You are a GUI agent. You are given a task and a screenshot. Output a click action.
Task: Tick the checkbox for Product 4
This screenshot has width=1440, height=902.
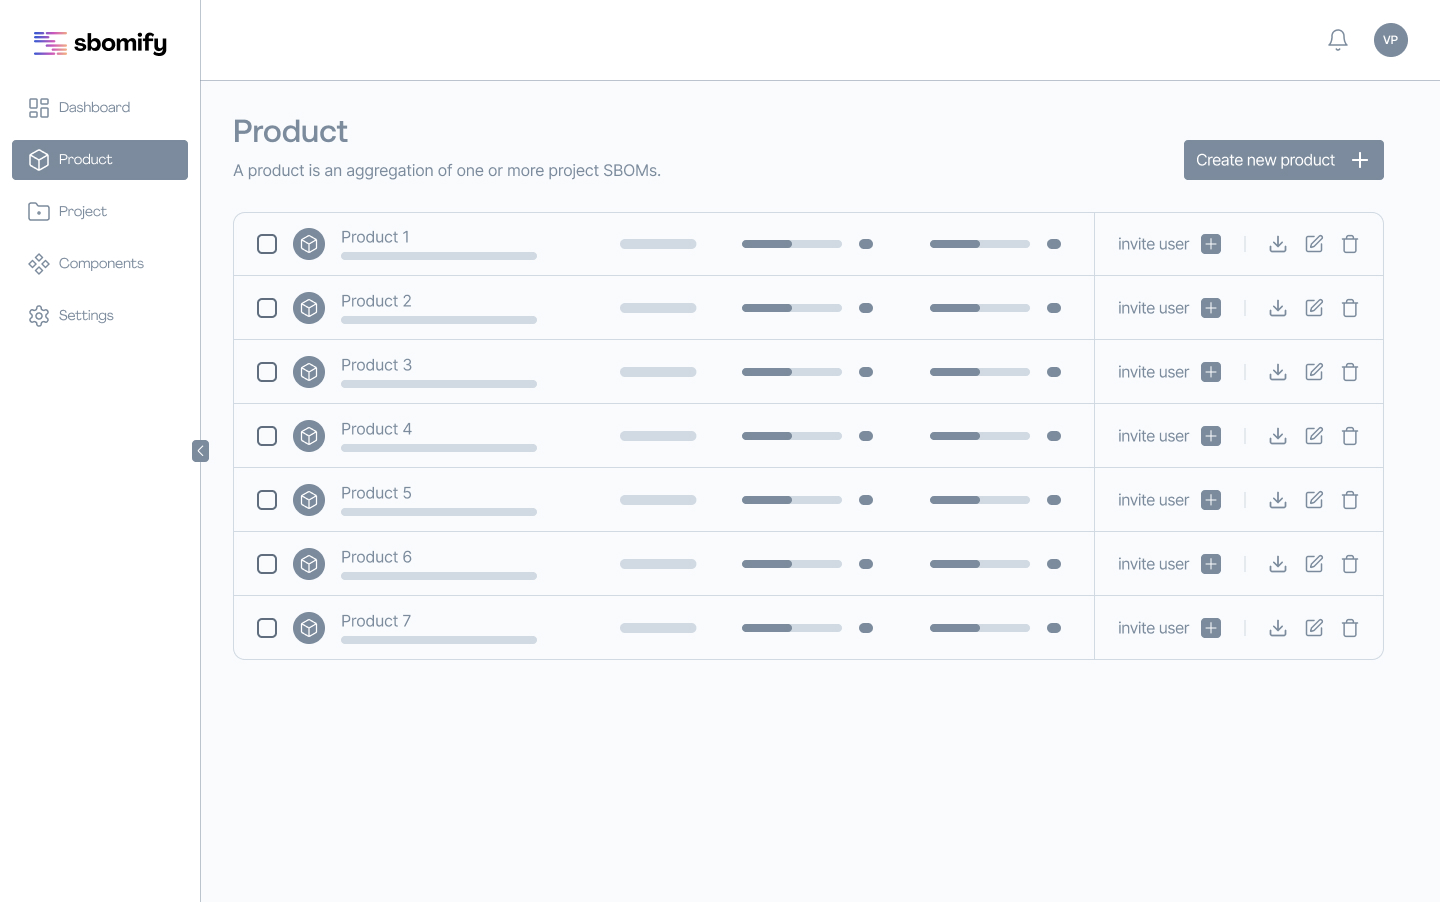267,436
